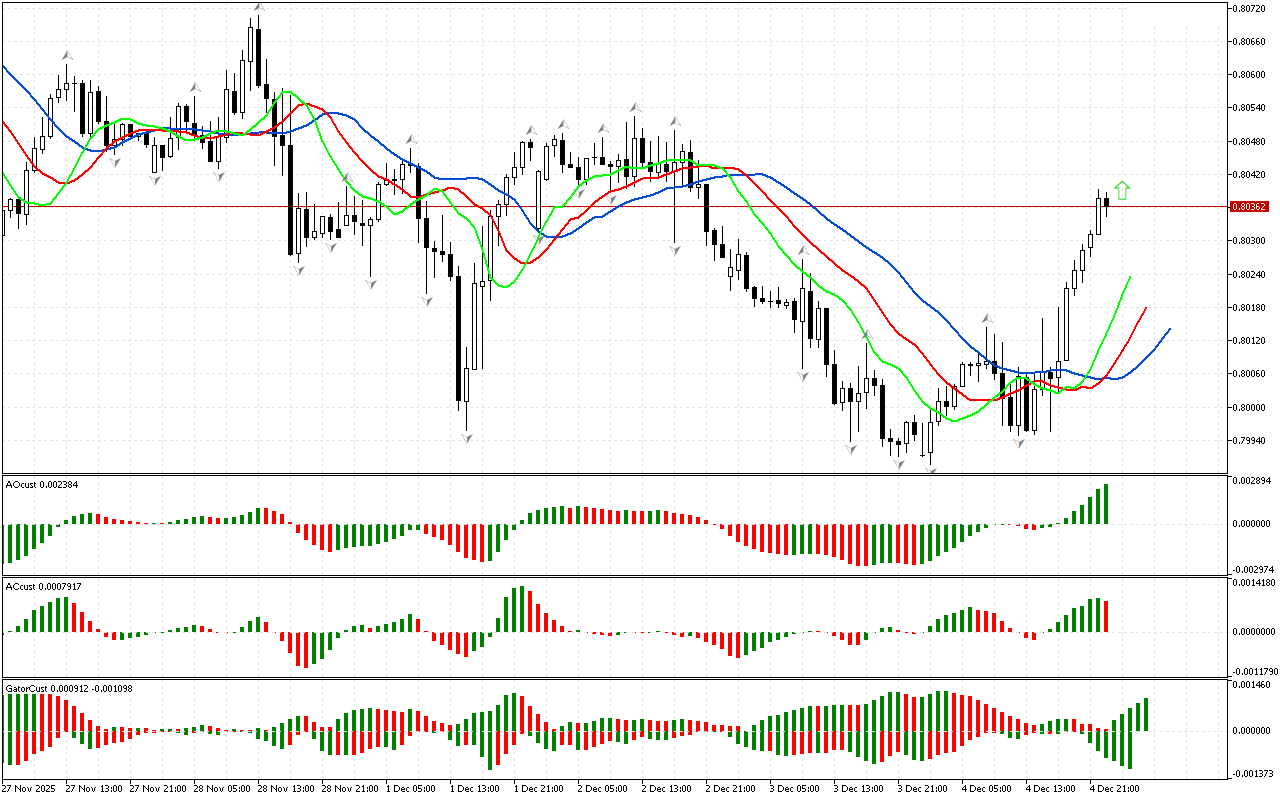Click the tallest green AOcust bar at right

(x=1106, y=504)
